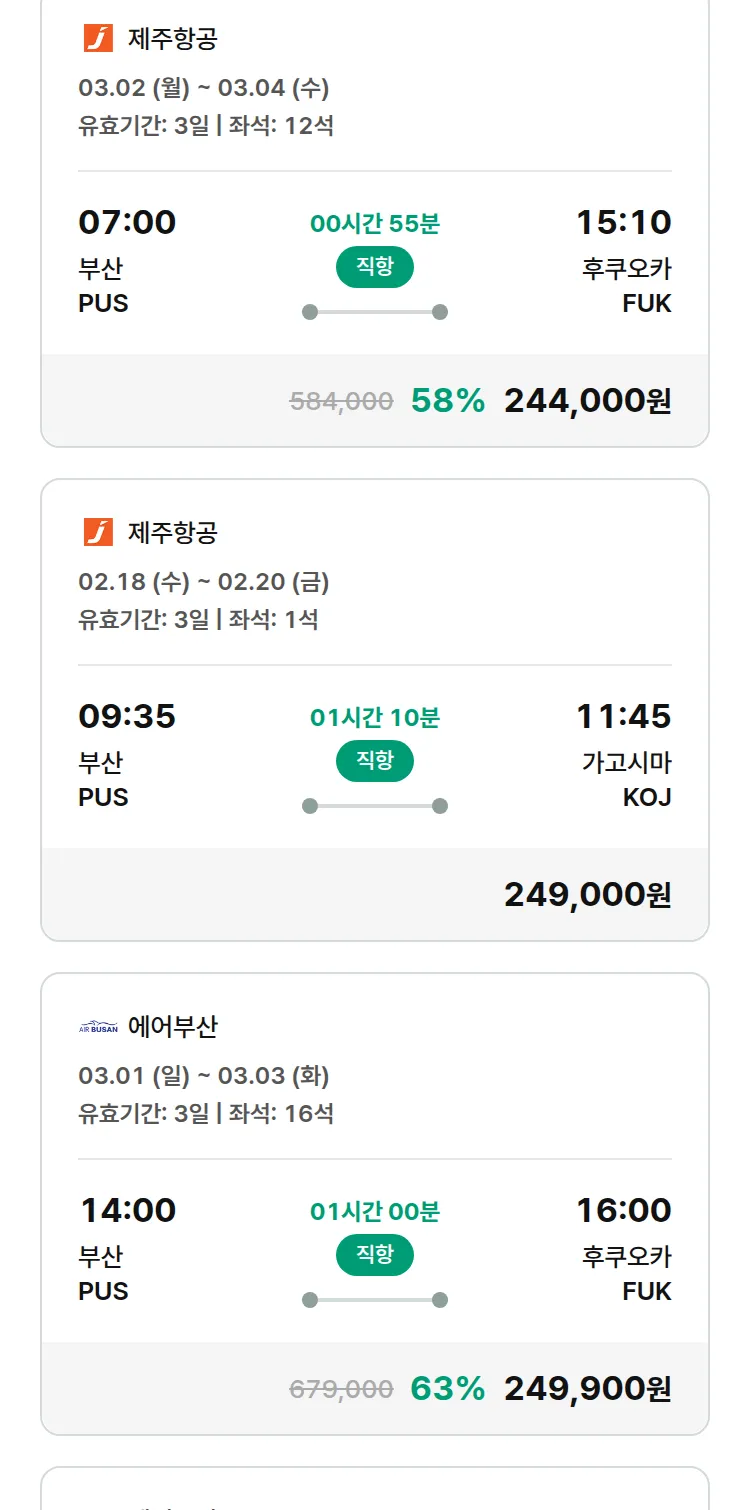Image resolution: width=750 pixels, height=1510 pixels.
Task: Click the Jeju Air logo on the Kagoshima flight
Action: point(98,532)
